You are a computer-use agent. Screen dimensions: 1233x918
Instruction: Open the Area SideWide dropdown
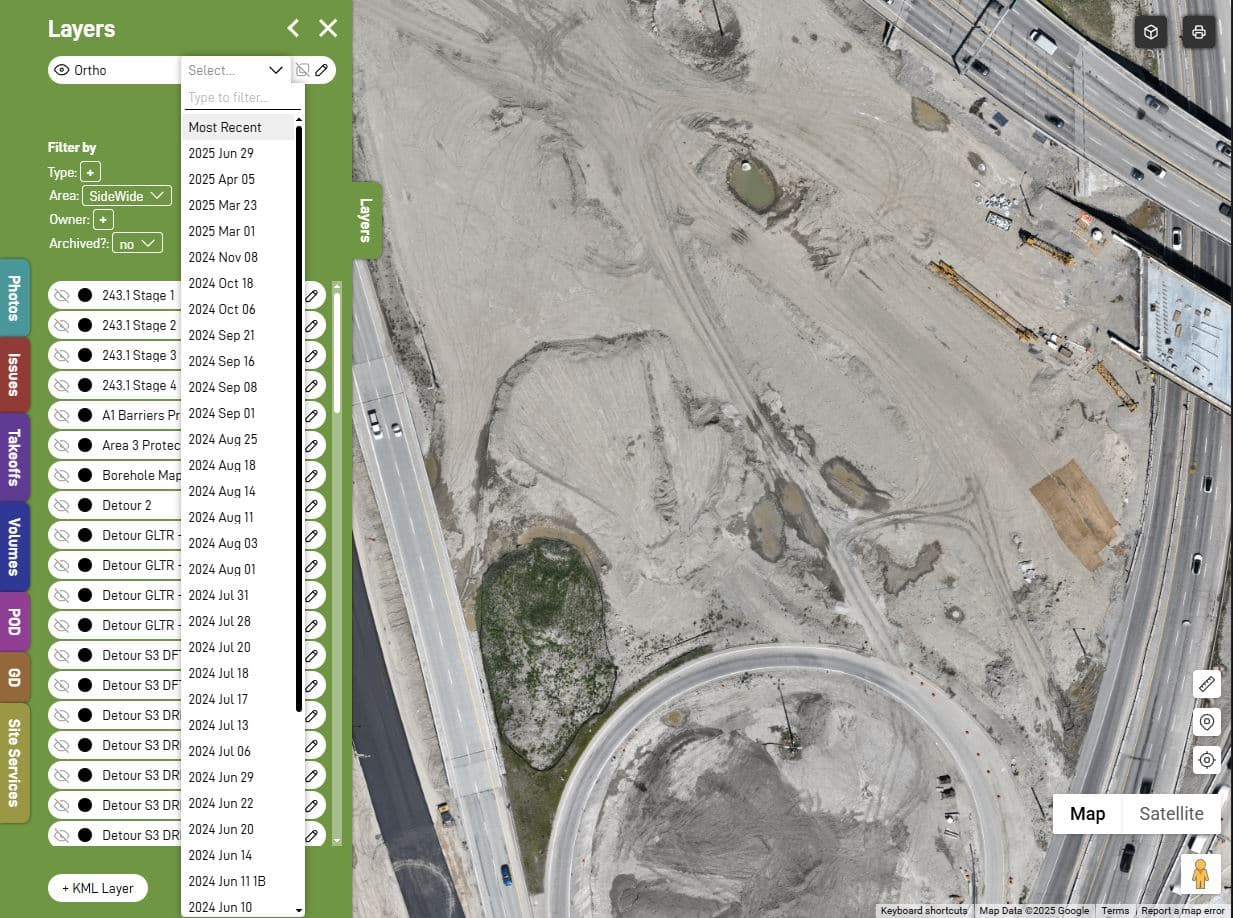pos(127,196)
